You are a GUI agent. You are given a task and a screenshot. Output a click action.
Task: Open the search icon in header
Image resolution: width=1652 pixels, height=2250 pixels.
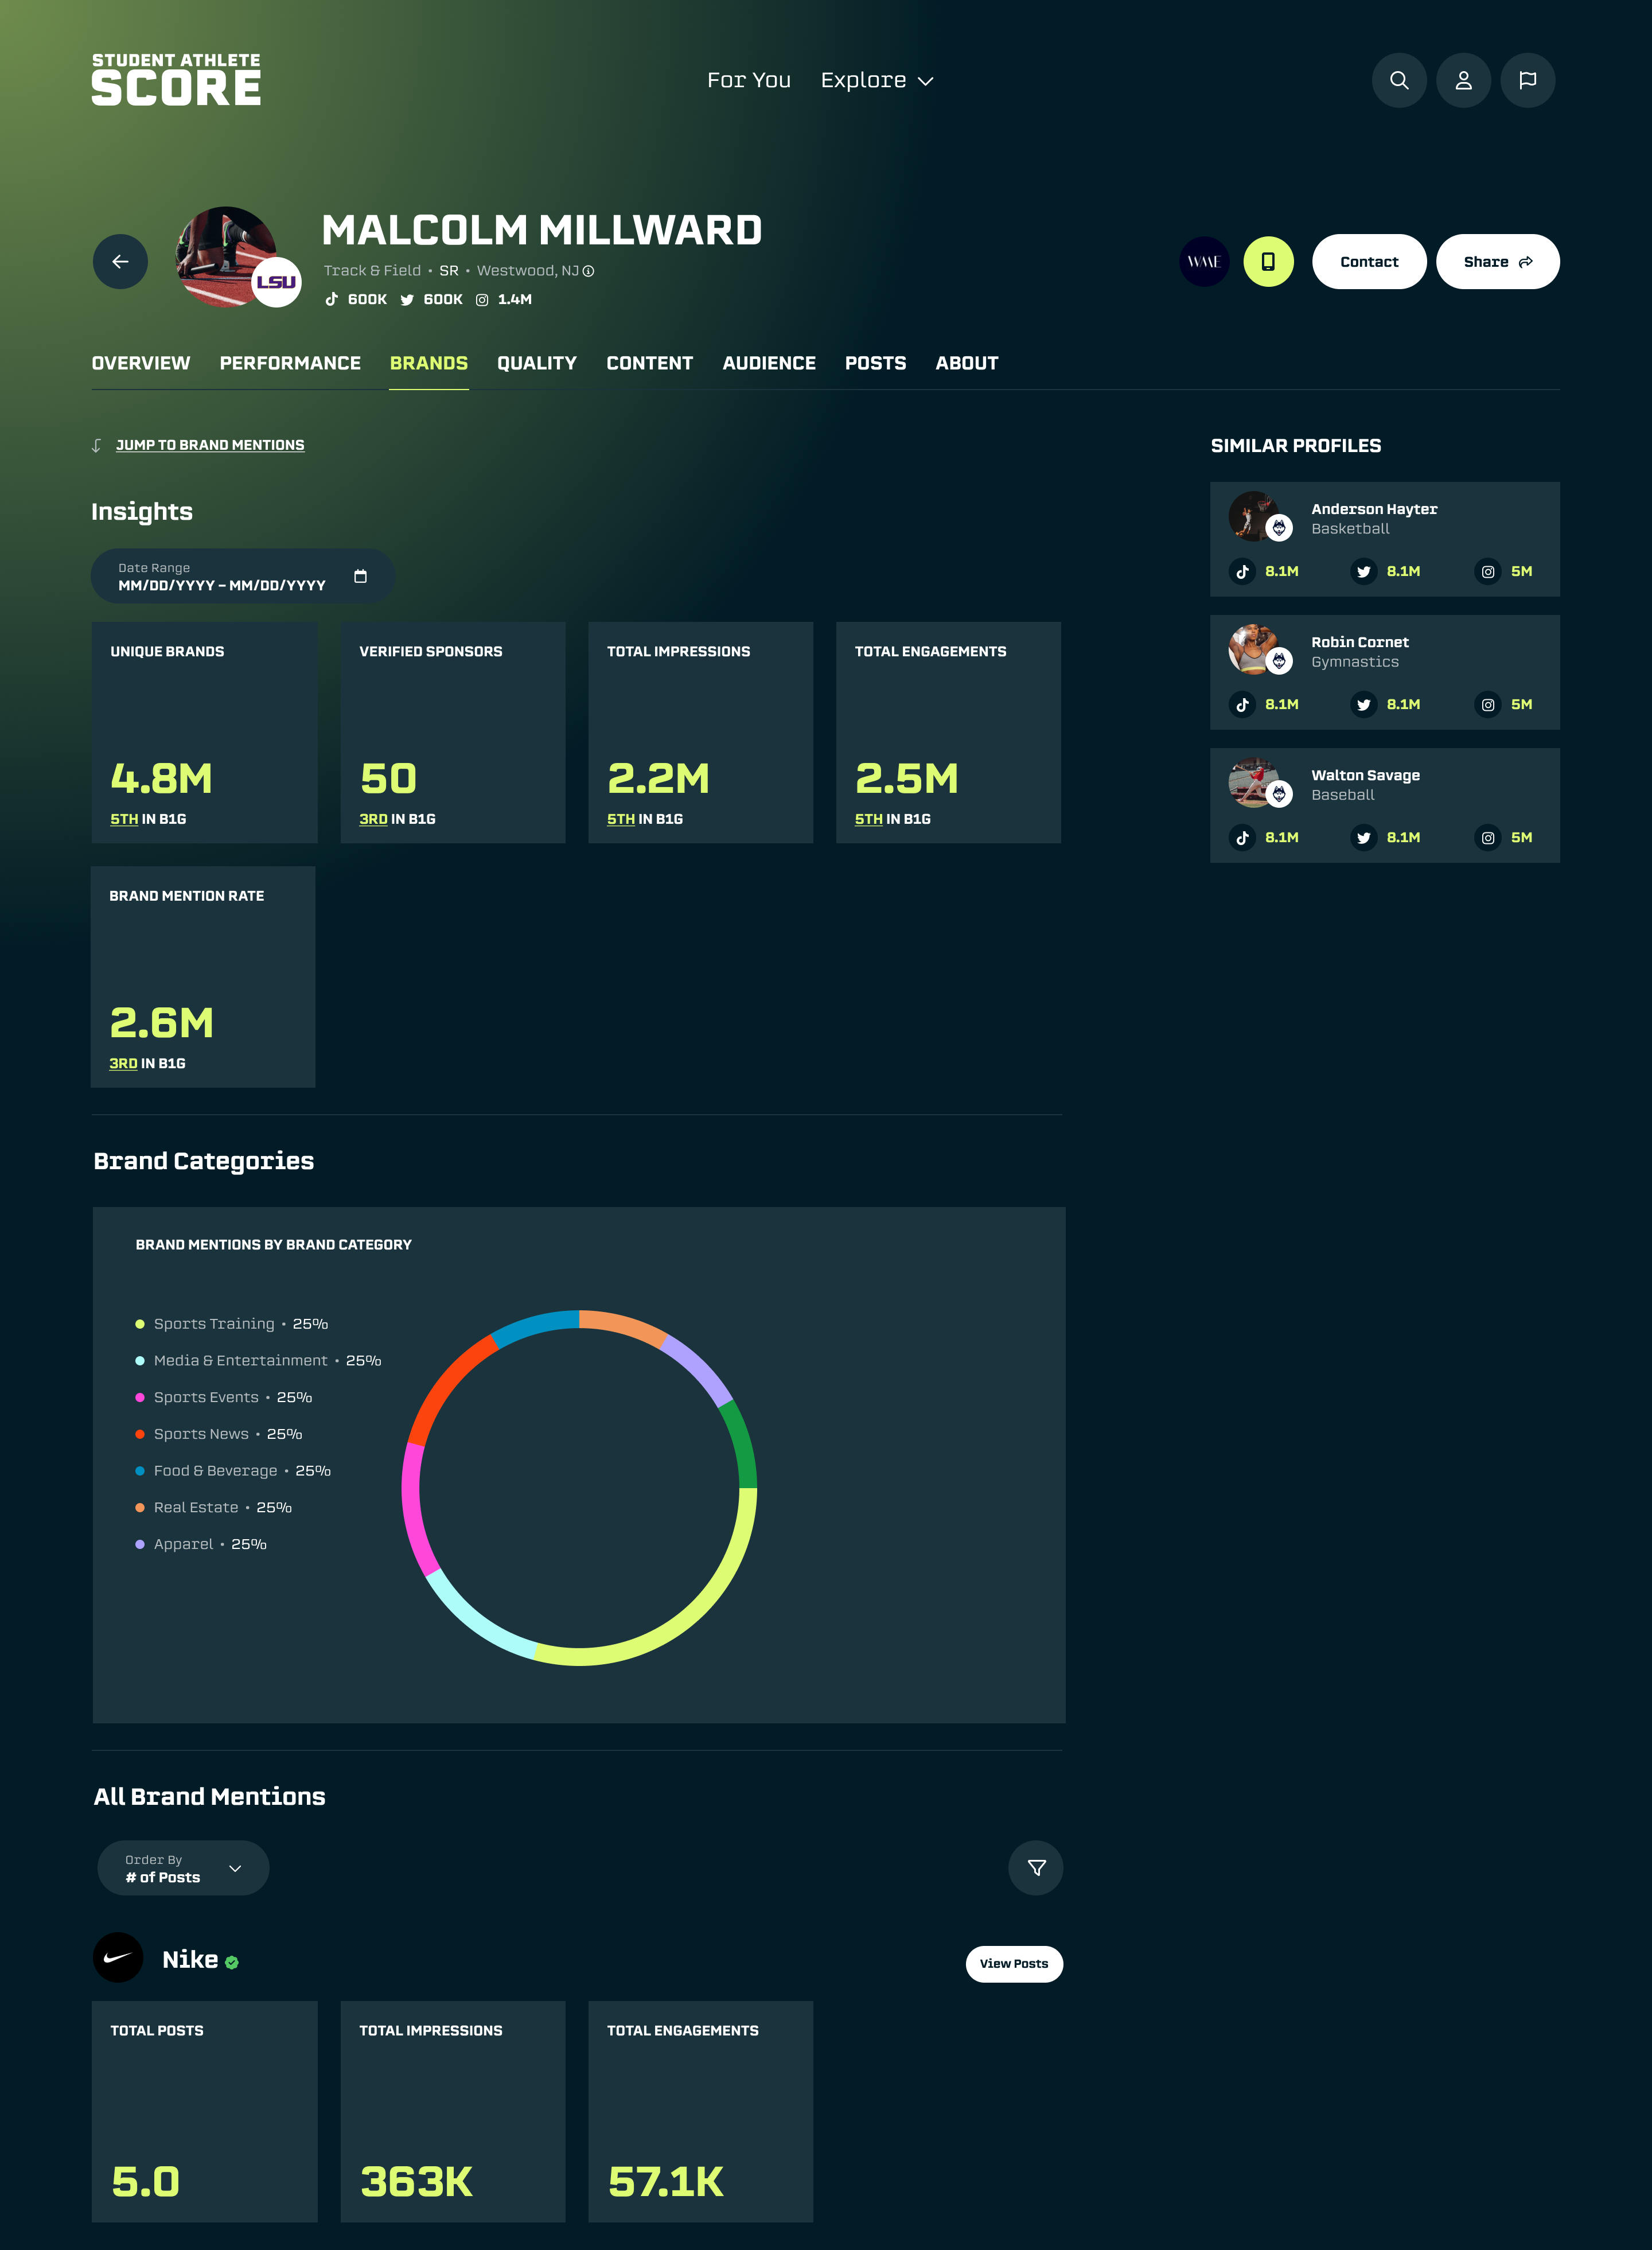coord(1399,80)
